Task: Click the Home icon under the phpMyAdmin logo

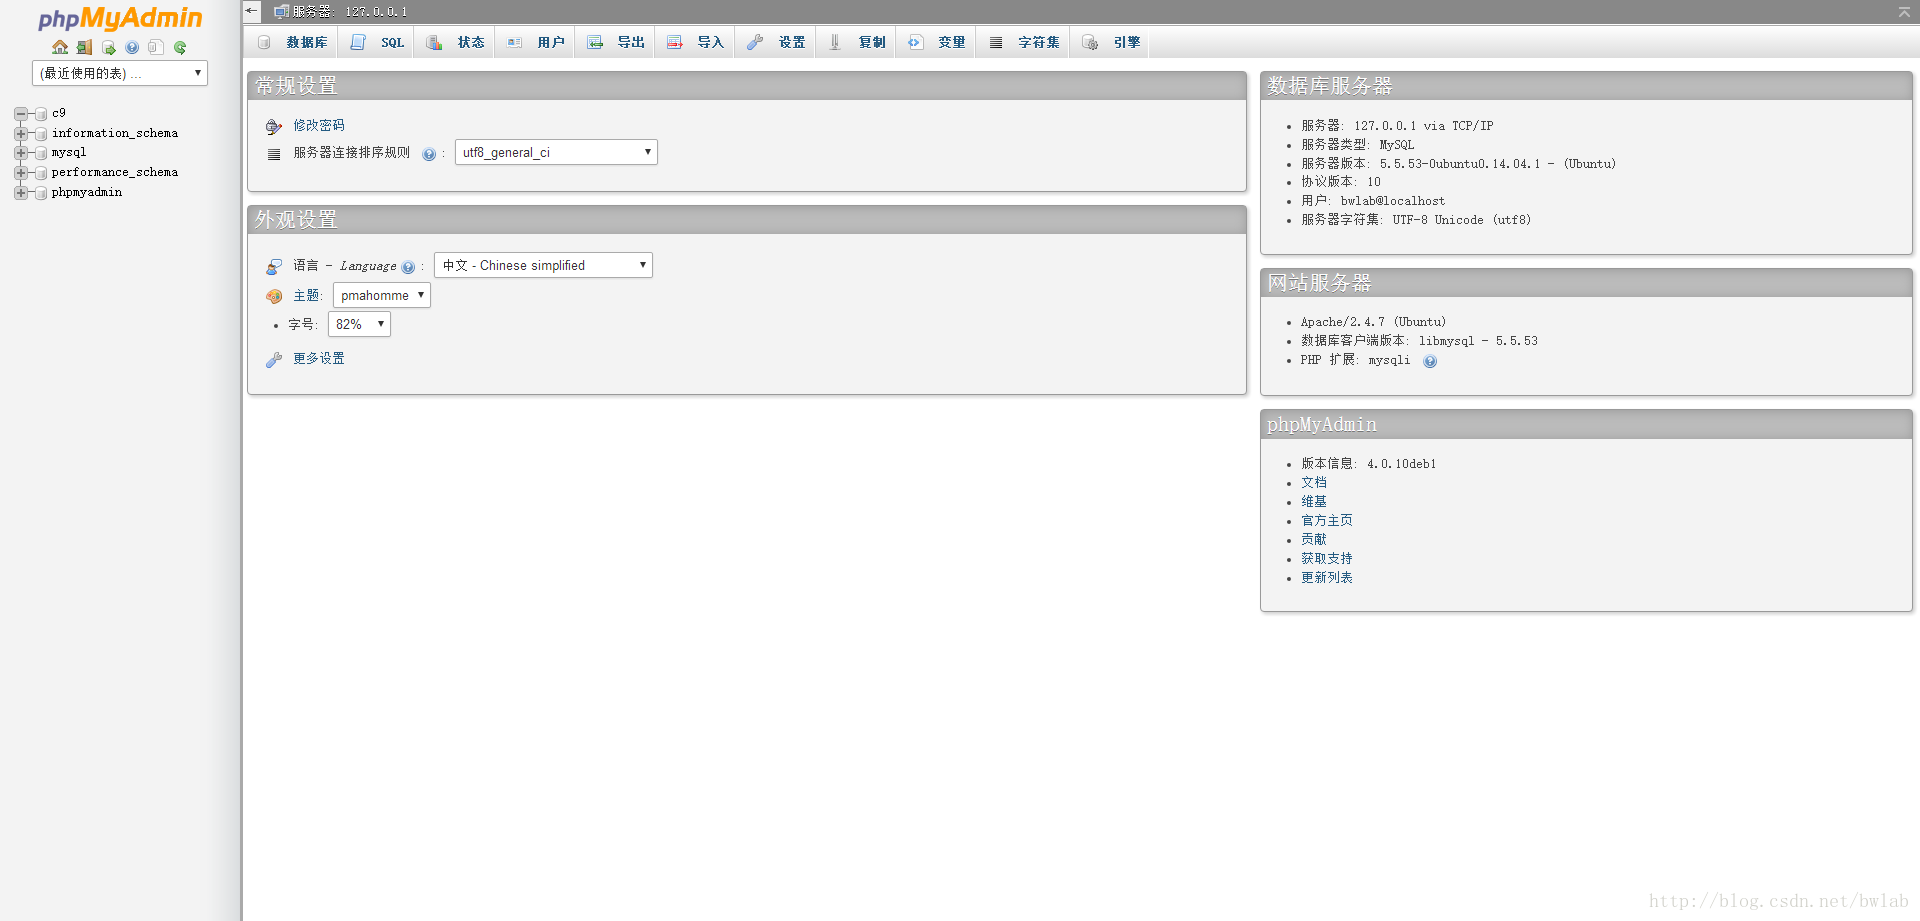Action: click(x=60, y=47)
